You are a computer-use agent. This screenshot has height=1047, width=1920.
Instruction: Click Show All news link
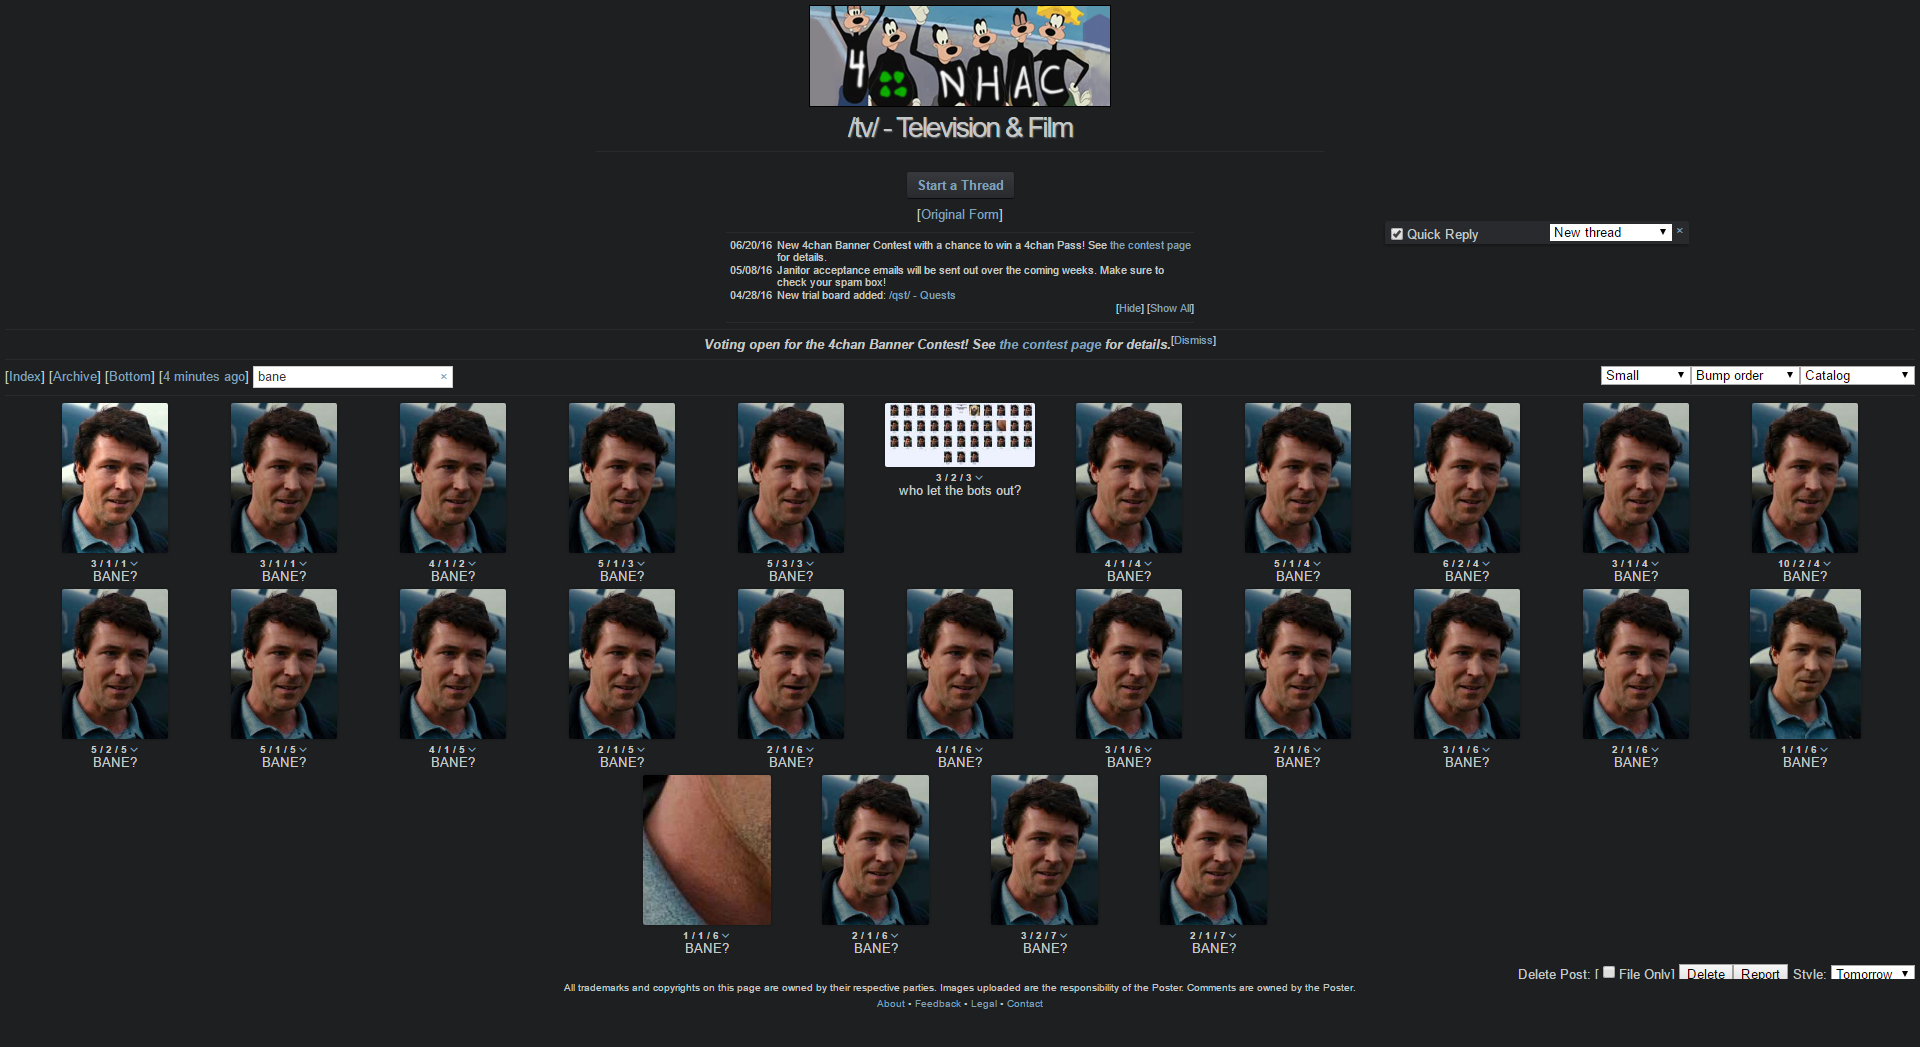coord(1170,308)
